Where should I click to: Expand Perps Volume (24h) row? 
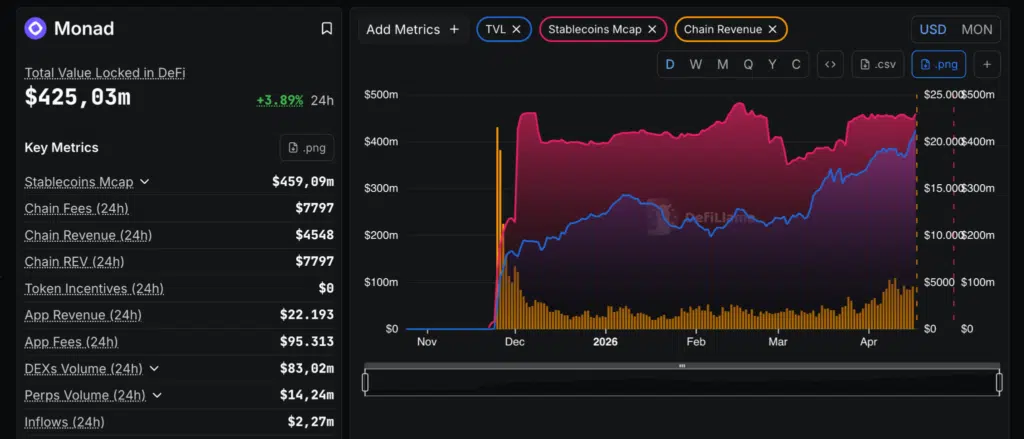click(157, 395)
